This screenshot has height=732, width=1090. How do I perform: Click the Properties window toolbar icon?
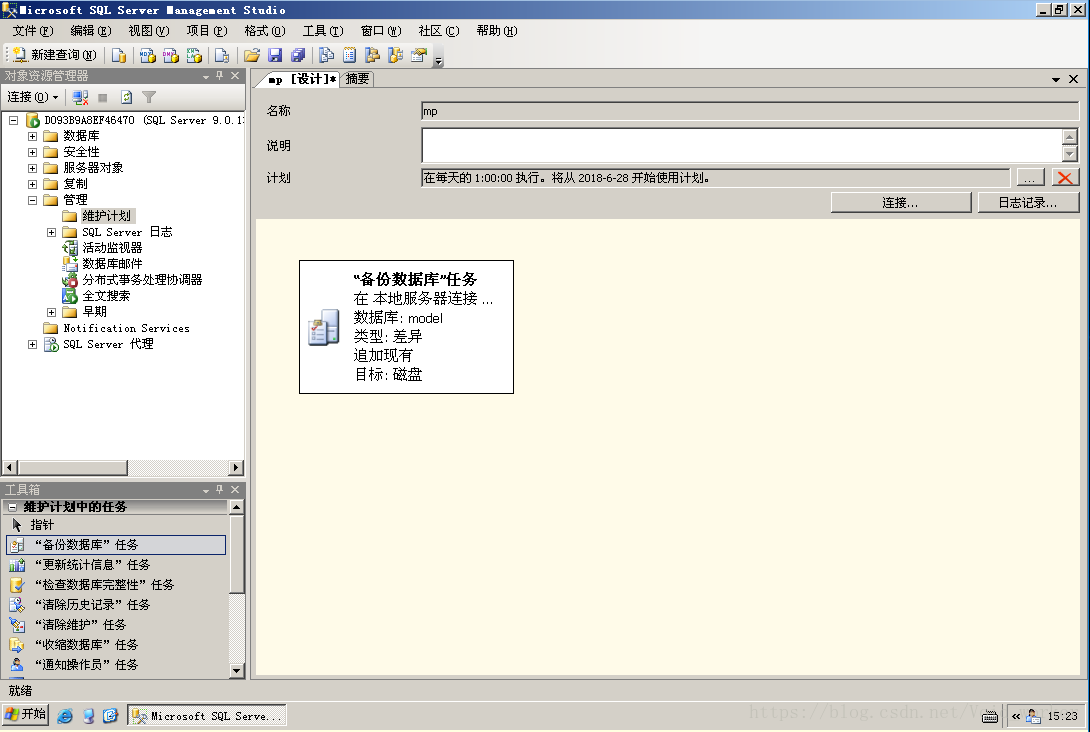point(418,56)
